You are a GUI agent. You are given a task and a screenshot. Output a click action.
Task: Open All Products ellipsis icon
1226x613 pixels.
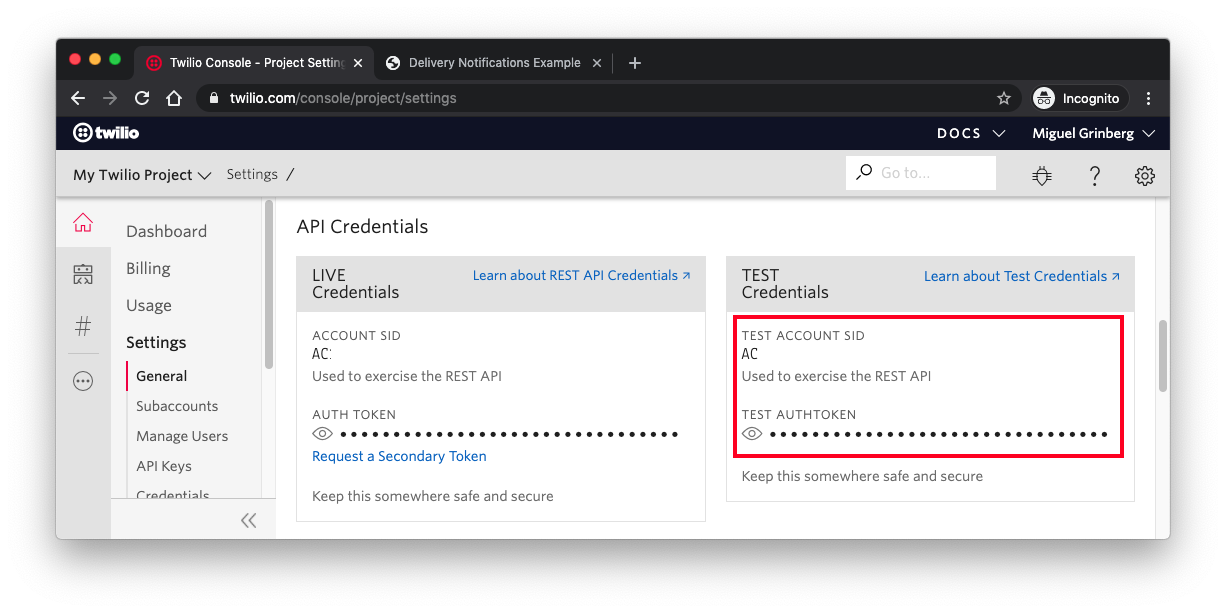(x=83, y=381)
